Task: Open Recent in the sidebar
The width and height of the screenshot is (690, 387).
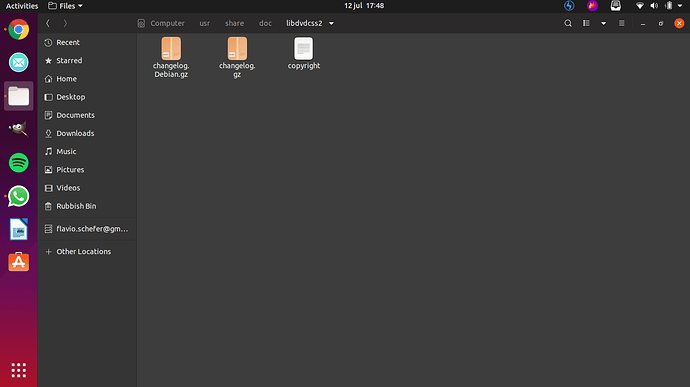Action: (x=87, y=42)
